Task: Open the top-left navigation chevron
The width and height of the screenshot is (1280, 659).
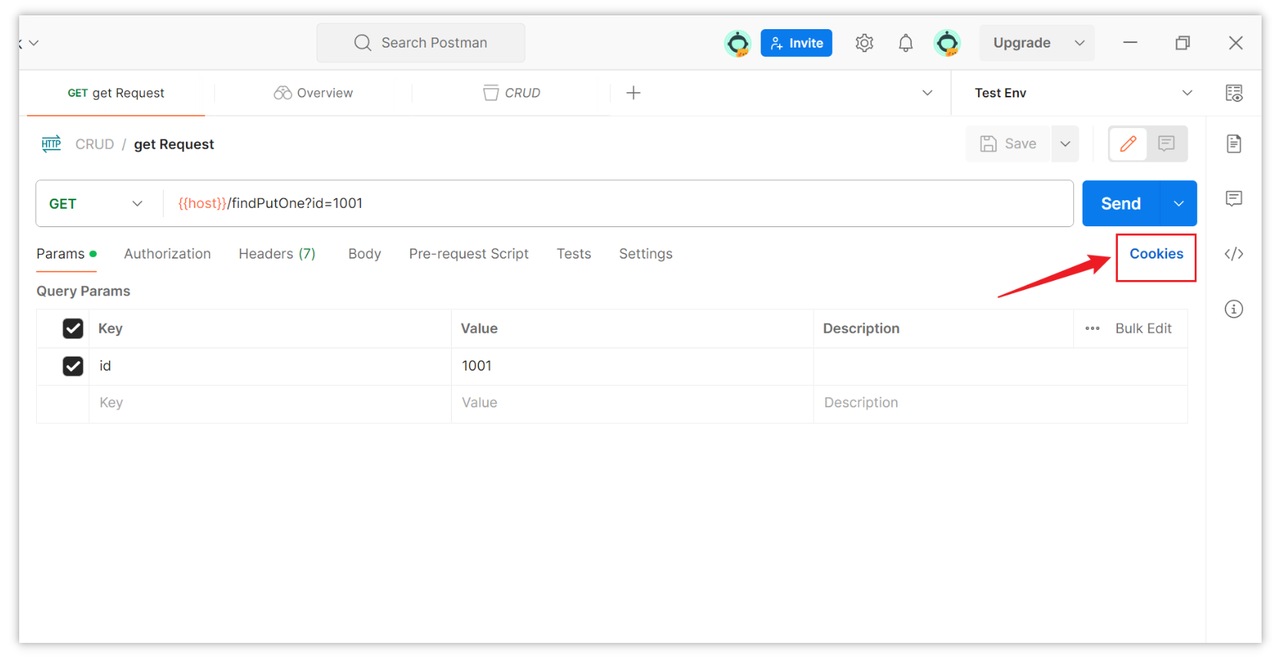Action: (33, 43)
